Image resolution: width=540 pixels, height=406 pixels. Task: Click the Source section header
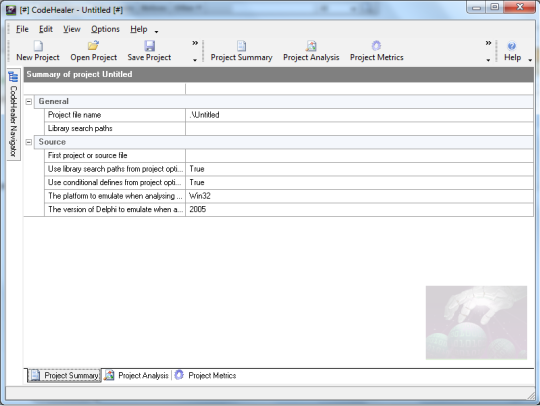point(284,142)
